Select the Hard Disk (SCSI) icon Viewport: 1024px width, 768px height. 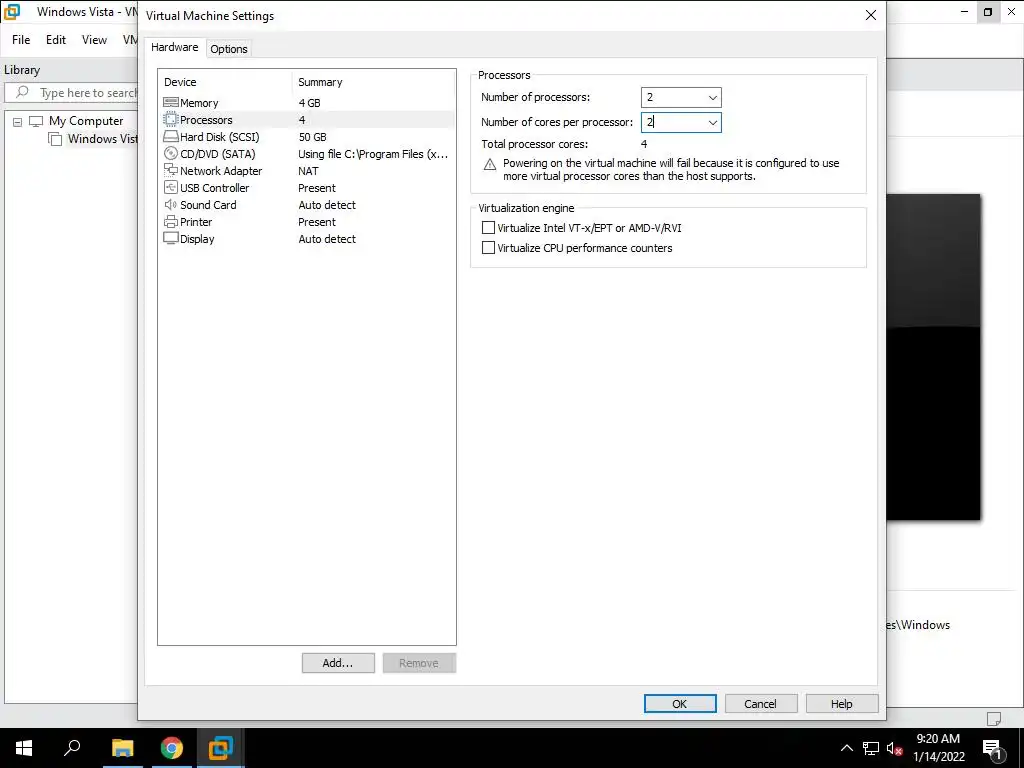coord(170,136)
